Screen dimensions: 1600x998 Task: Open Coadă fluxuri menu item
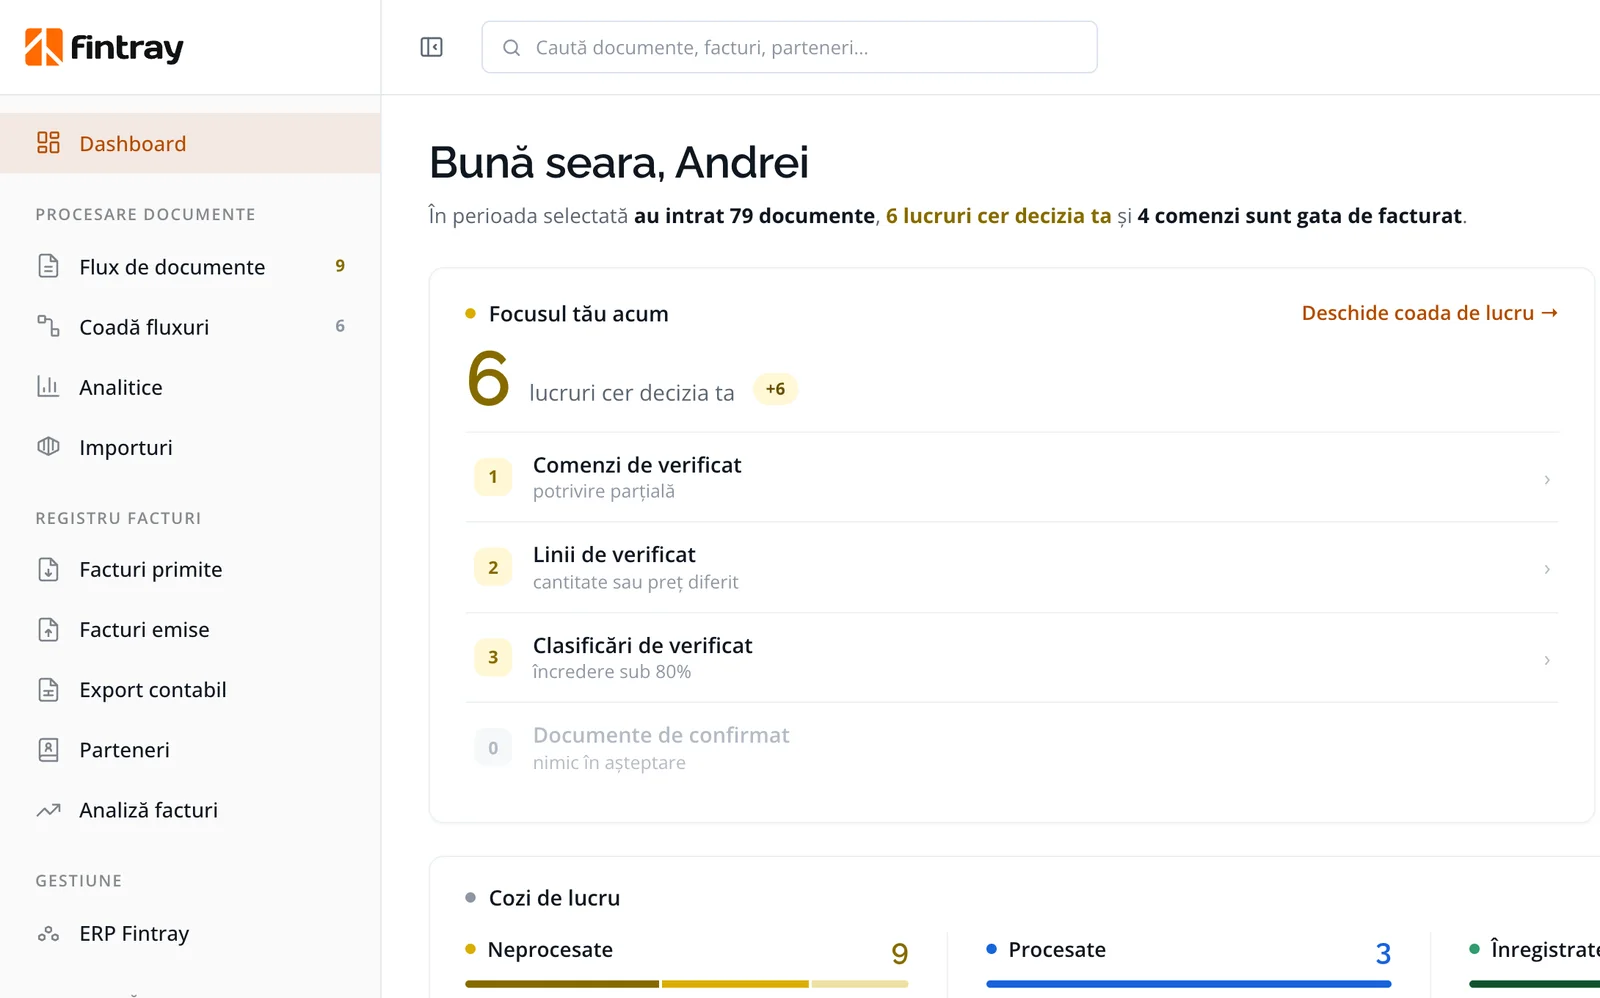pos(190,326)
